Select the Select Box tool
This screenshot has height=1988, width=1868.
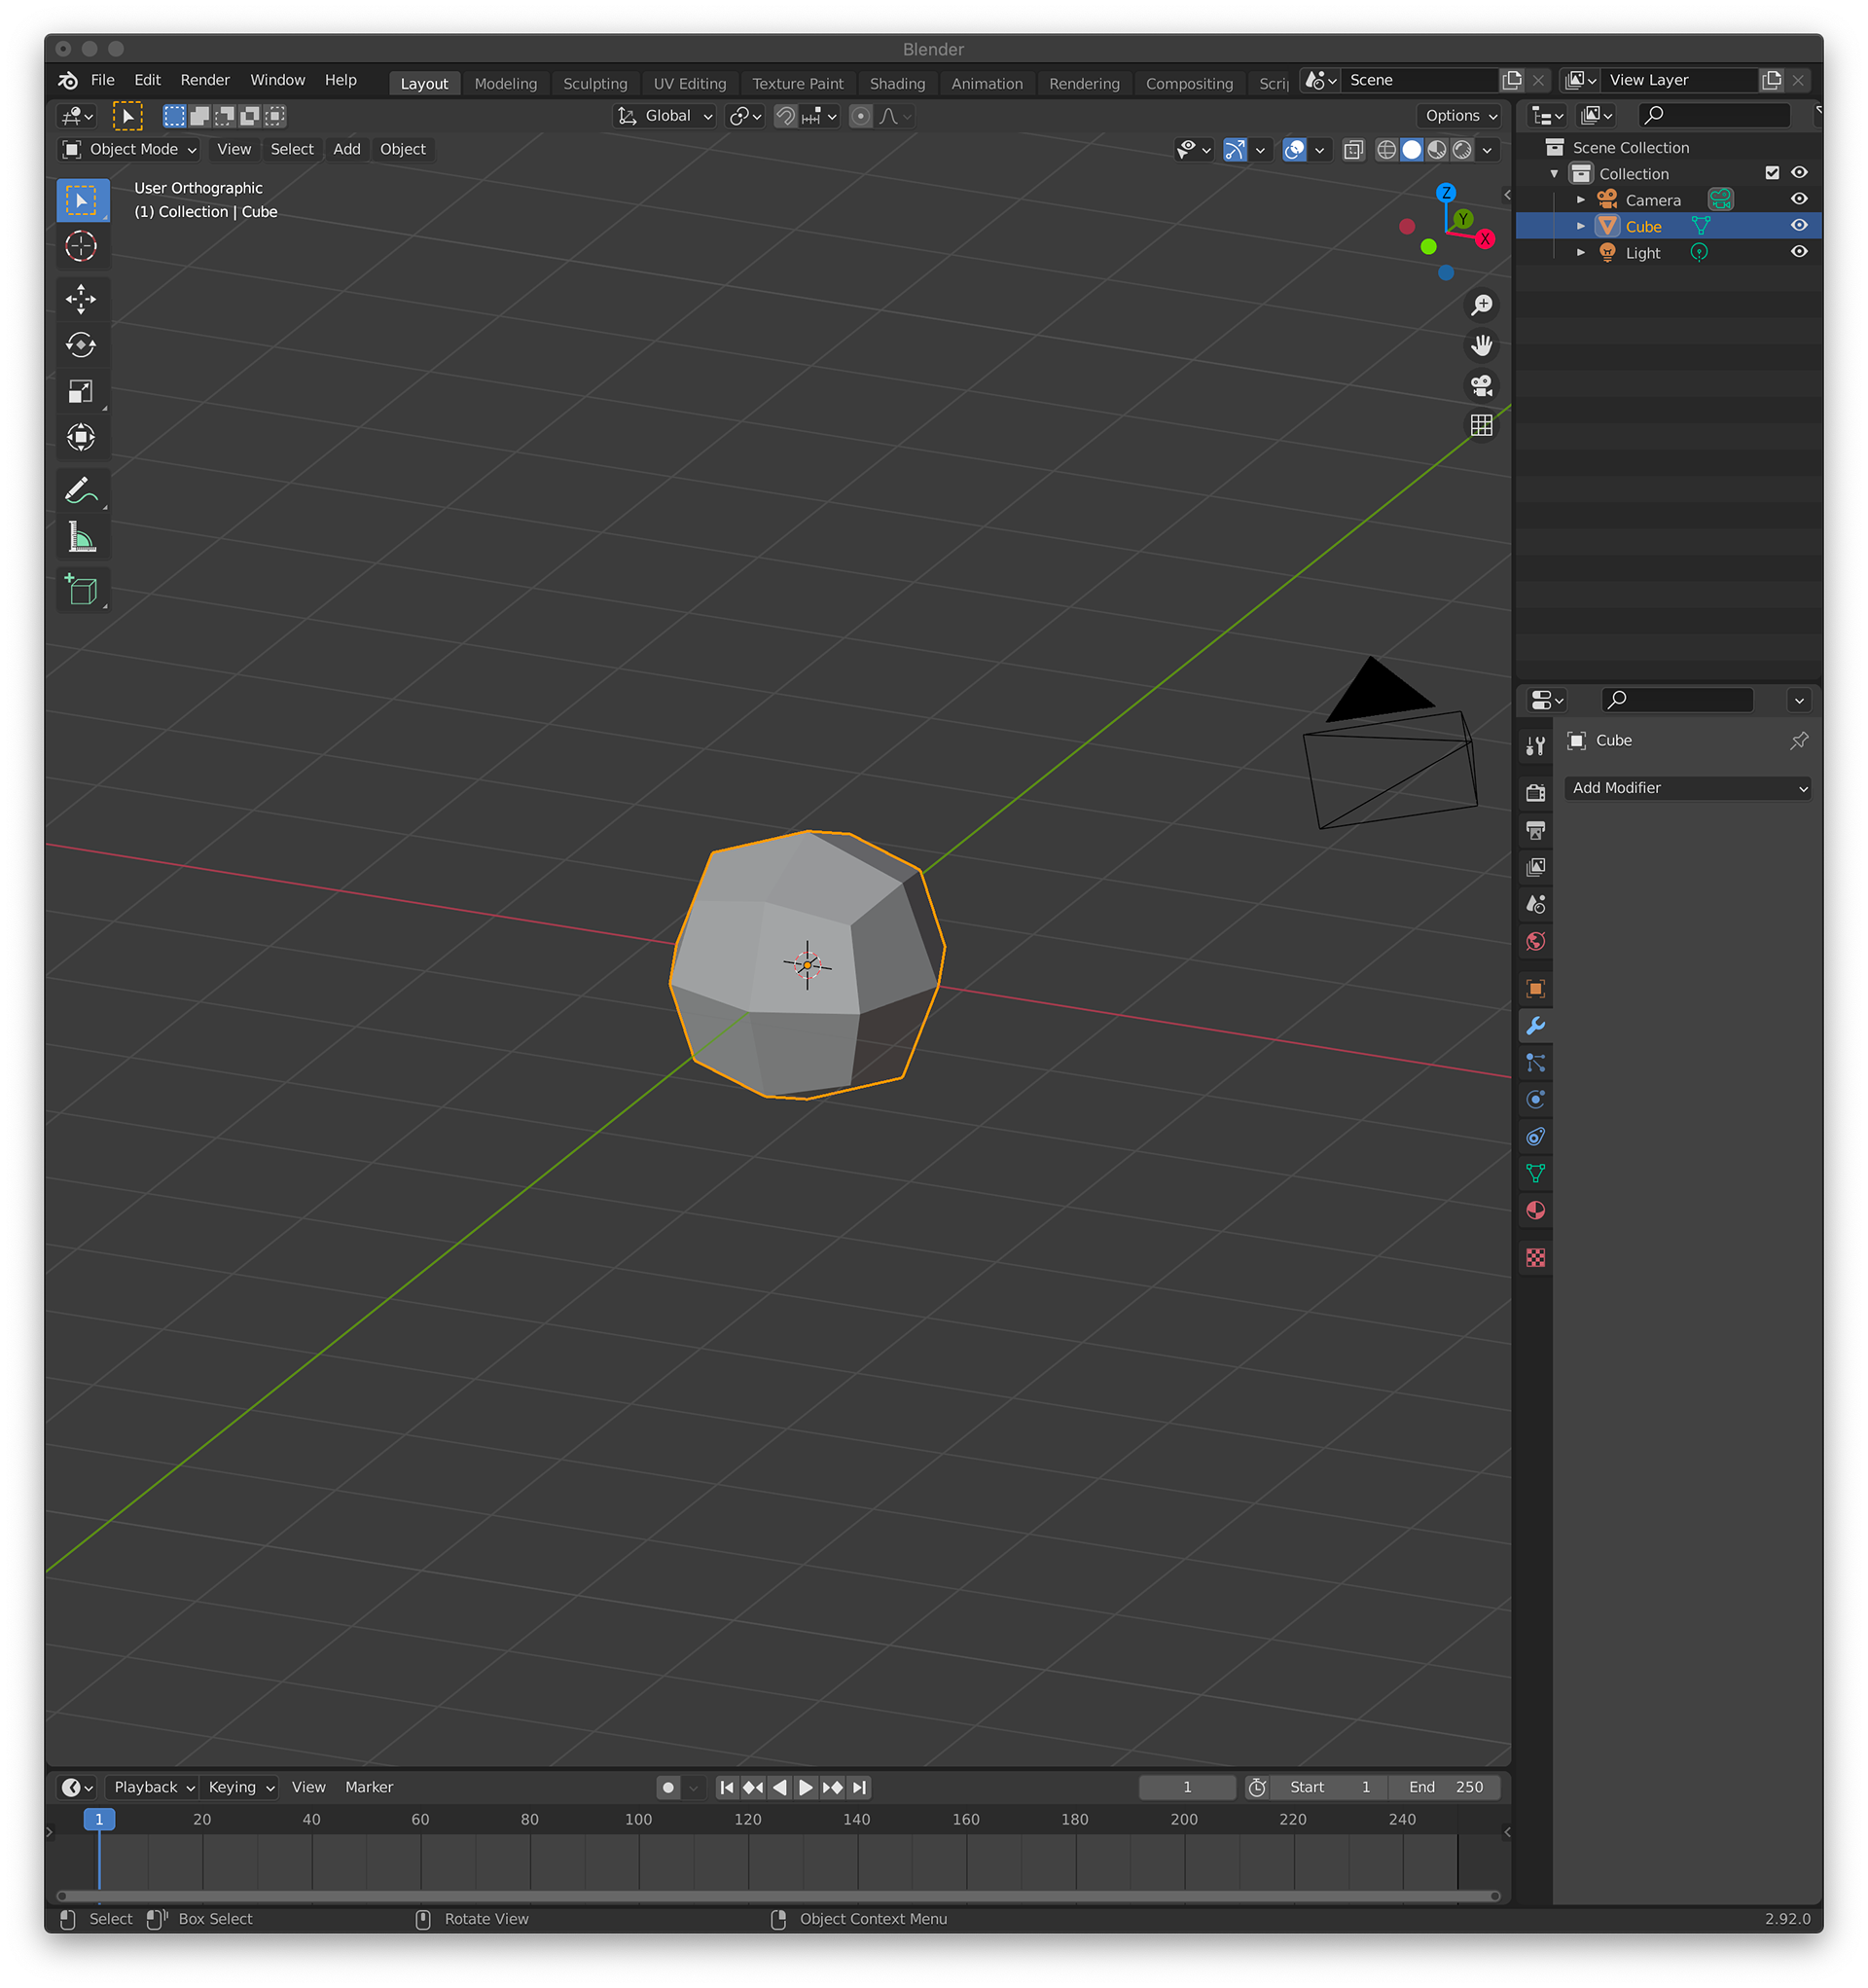(81, 200)
